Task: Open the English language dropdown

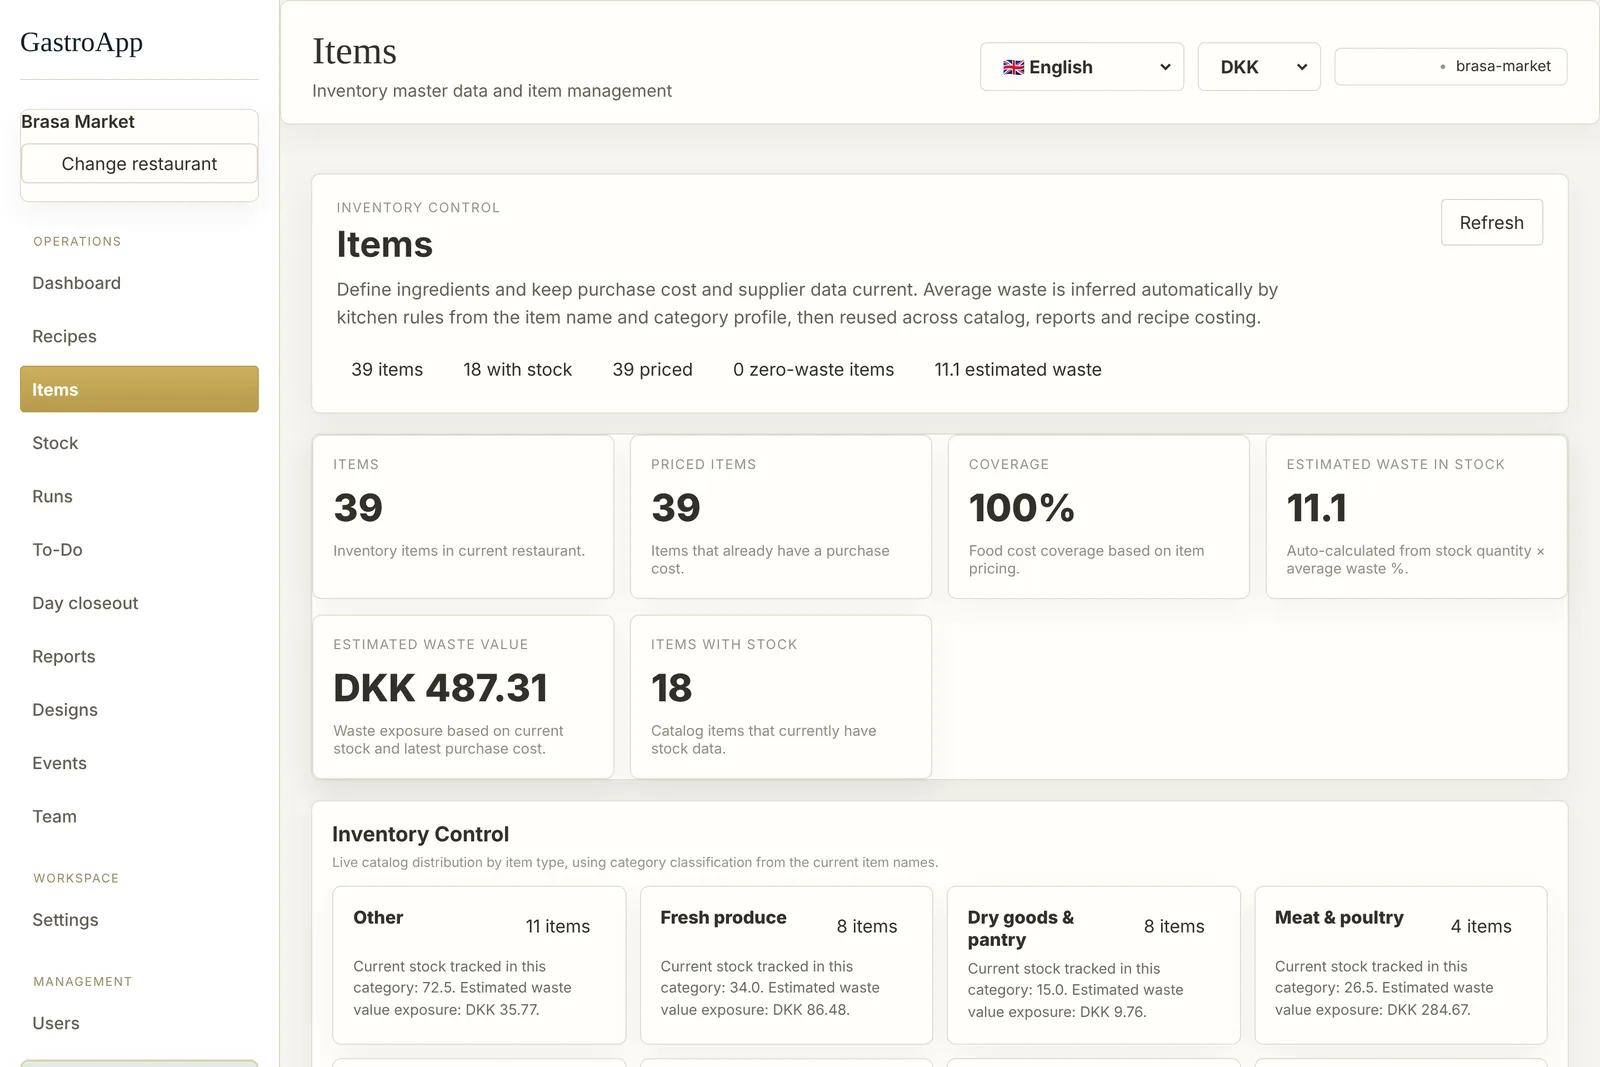Action: coord(1082,67)
